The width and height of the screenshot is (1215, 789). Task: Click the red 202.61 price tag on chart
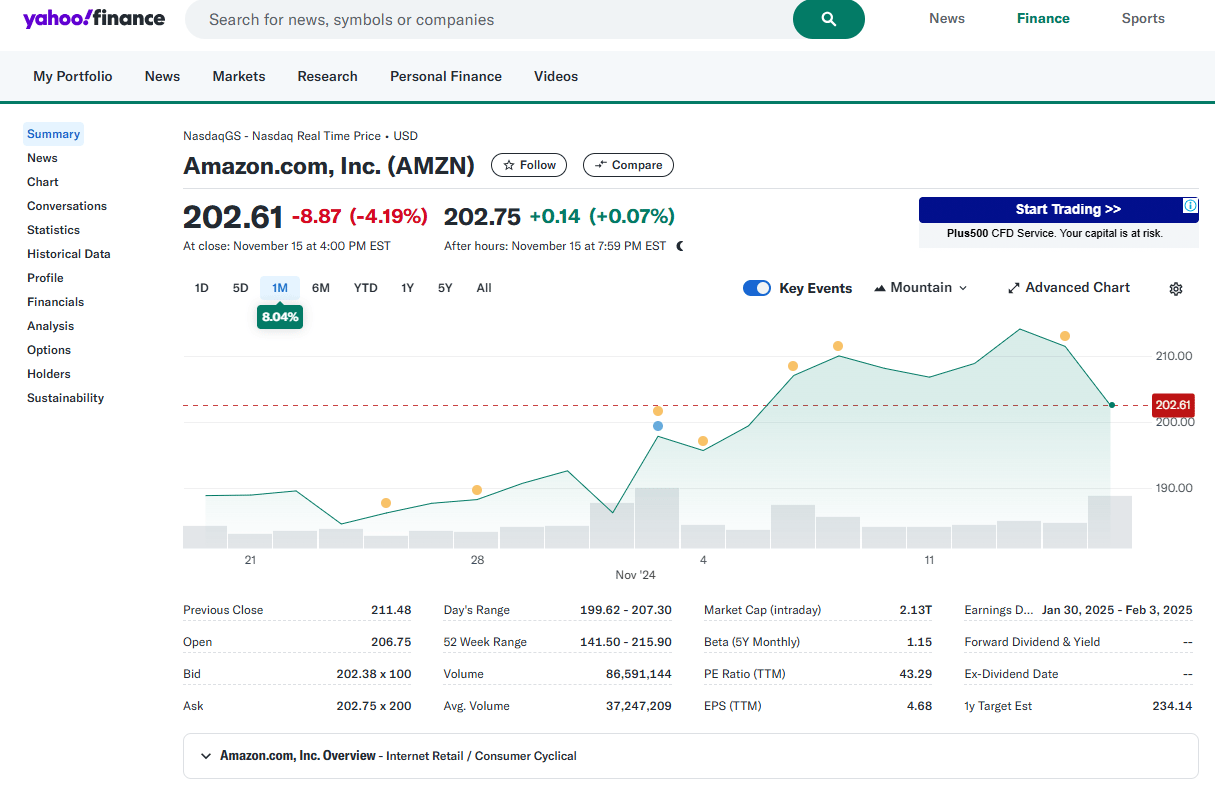coord(1173,405)
